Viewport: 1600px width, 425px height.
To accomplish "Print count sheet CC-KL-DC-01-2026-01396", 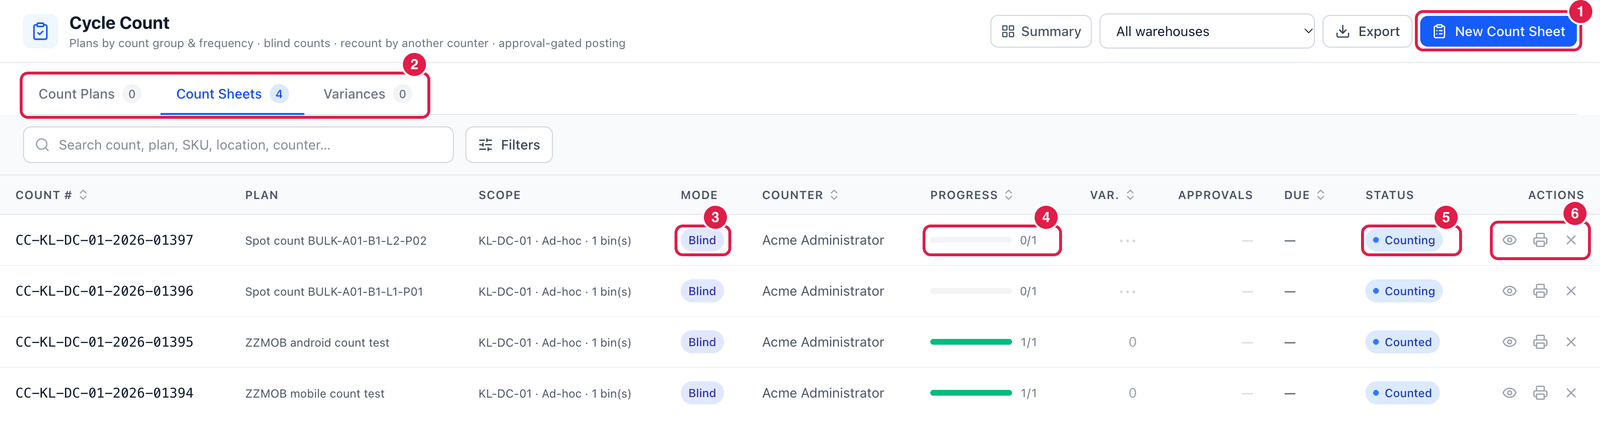I will pos(1540,291).
